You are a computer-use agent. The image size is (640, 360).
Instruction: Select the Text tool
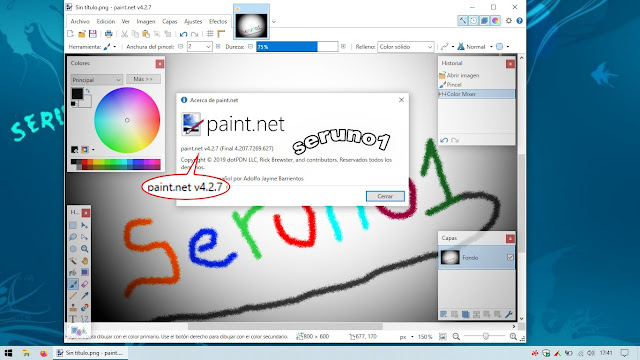coord(73,319)
